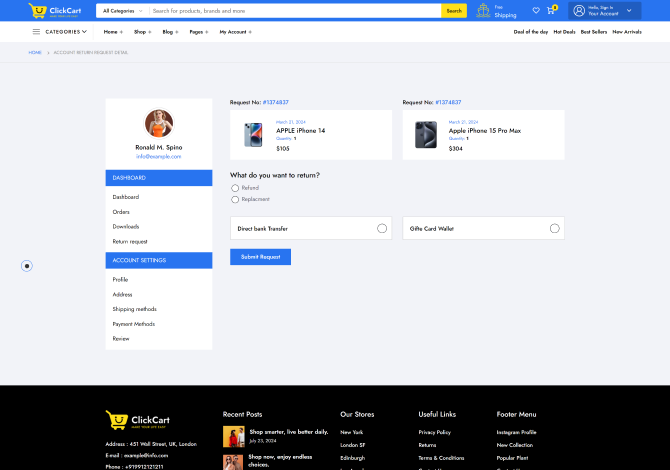Open the wishlist heart icon

coord(536,11)
